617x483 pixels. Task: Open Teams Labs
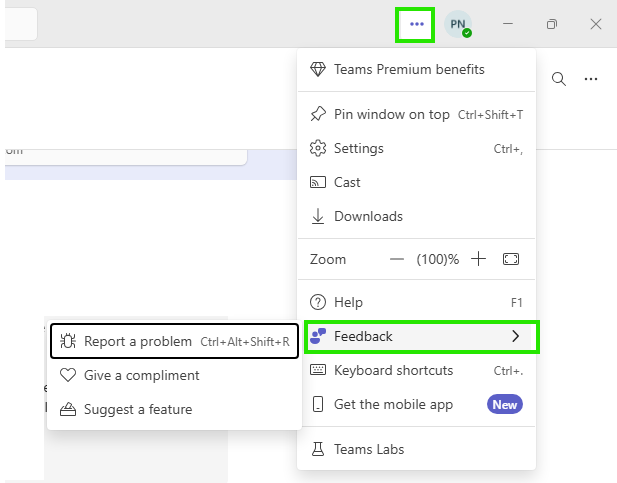point(417,449)
